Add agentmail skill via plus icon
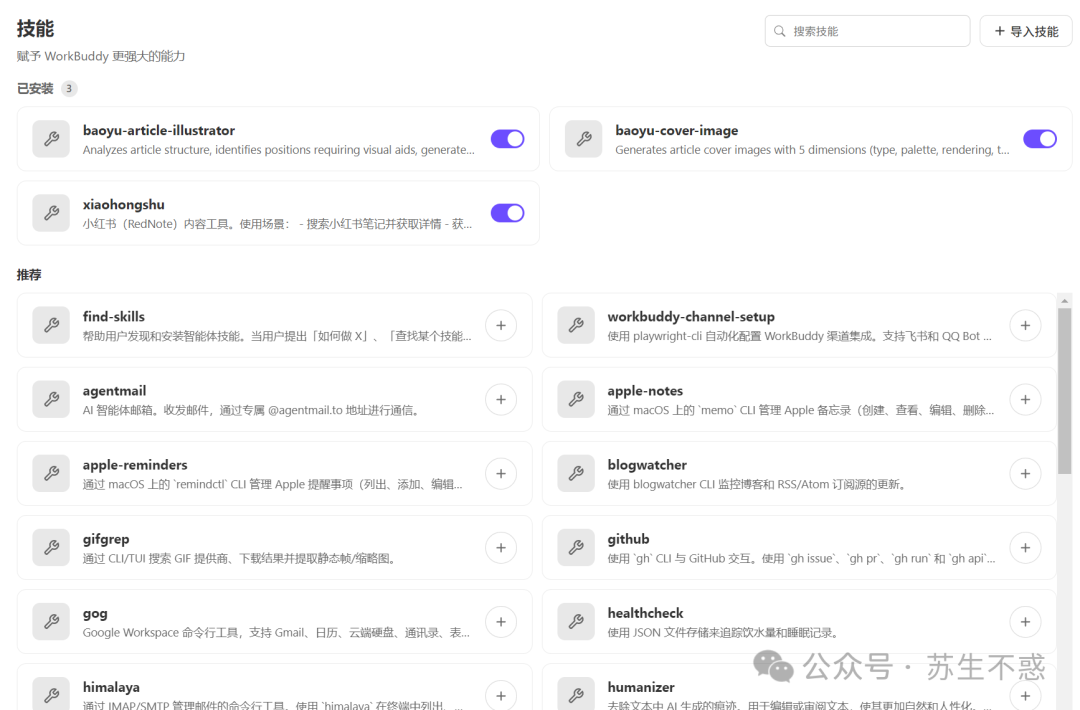The image size is (1080, 710). 501,399
